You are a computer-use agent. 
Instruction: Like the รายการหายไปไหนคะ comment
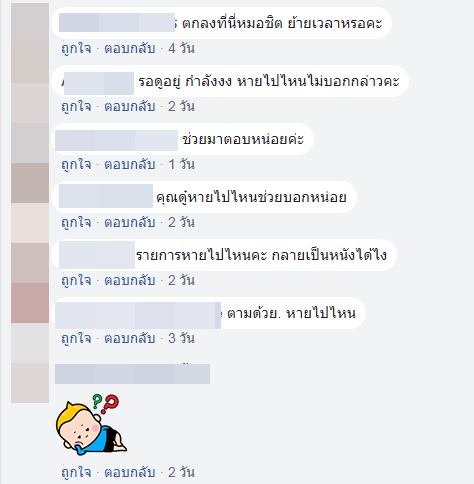76,281
